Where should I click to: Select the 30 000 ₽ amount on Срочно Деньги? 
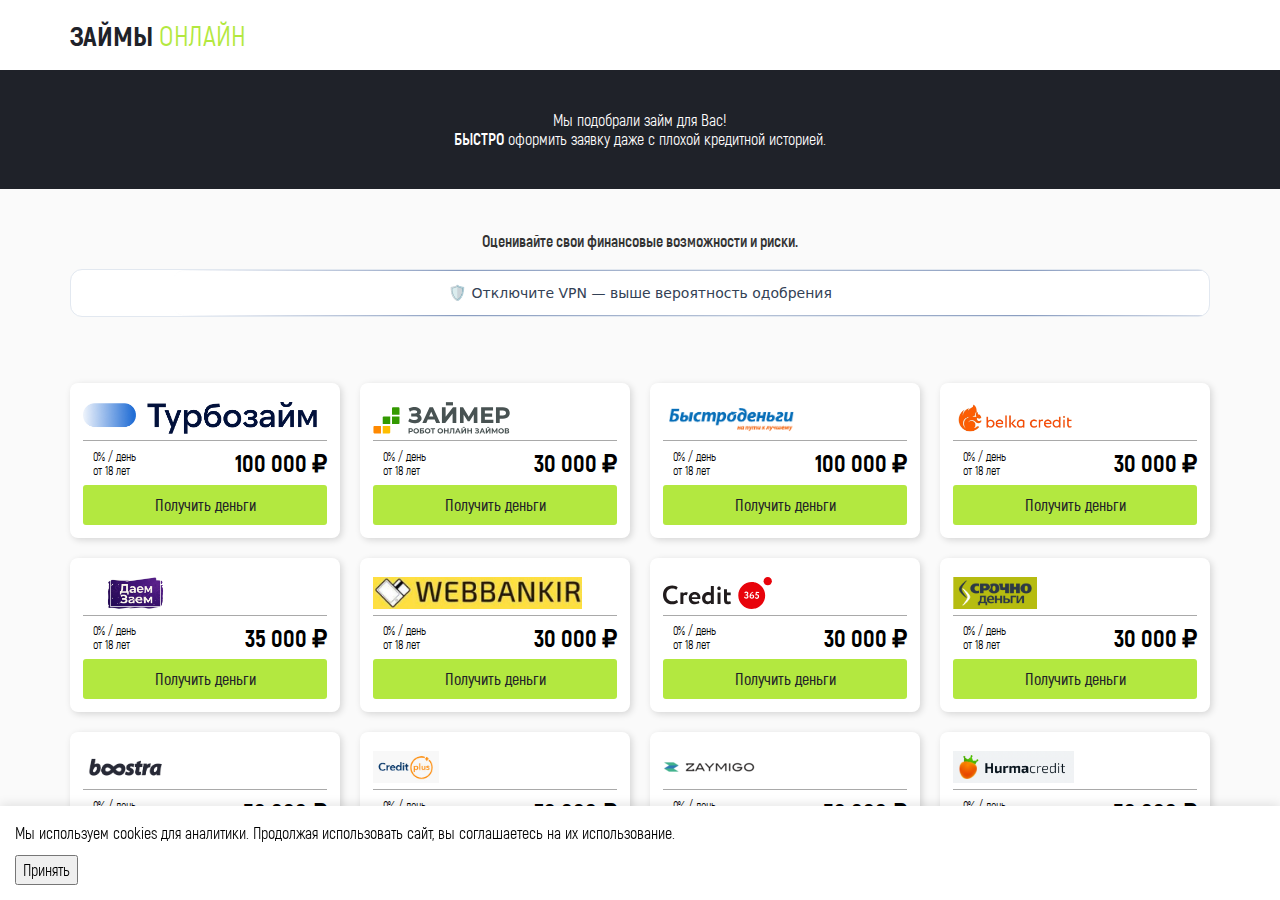pos(1155,638)
